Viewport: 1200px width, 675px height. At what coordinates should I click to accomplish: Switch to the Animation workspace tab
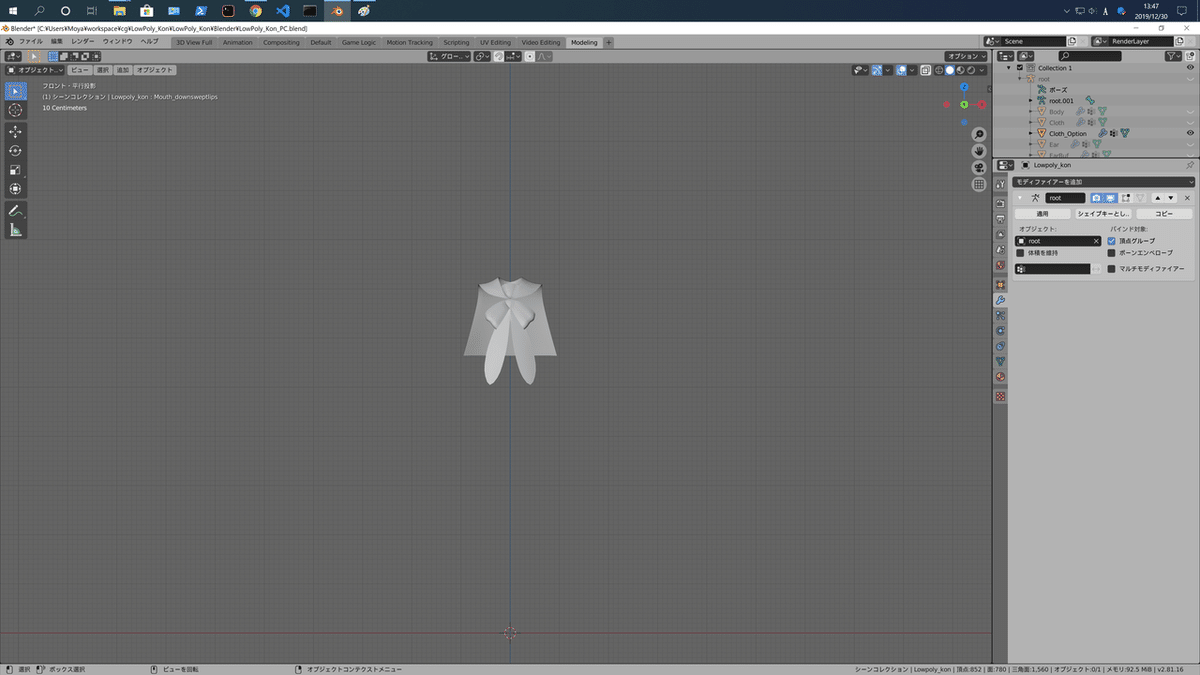click(x=238, y=42)
